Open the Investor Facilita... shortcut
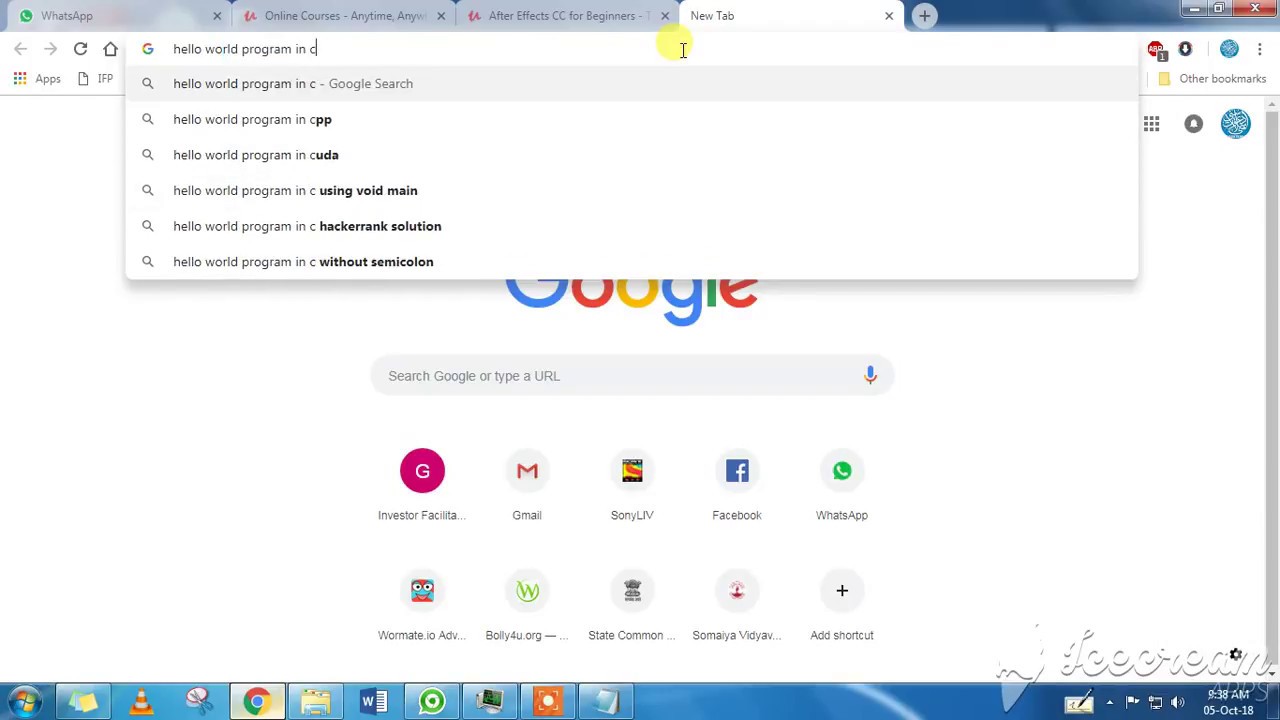 (x=422, y=485)
